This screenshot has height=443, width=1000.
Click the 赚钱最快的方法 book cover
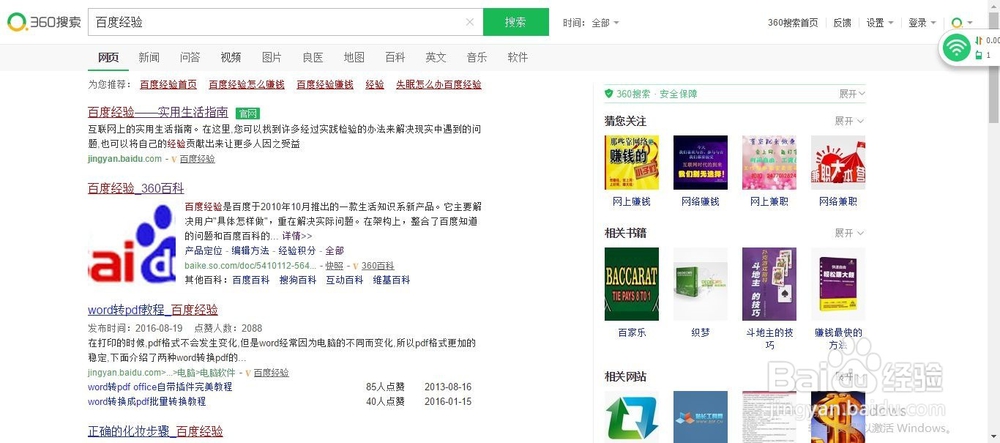pos(838,284)
